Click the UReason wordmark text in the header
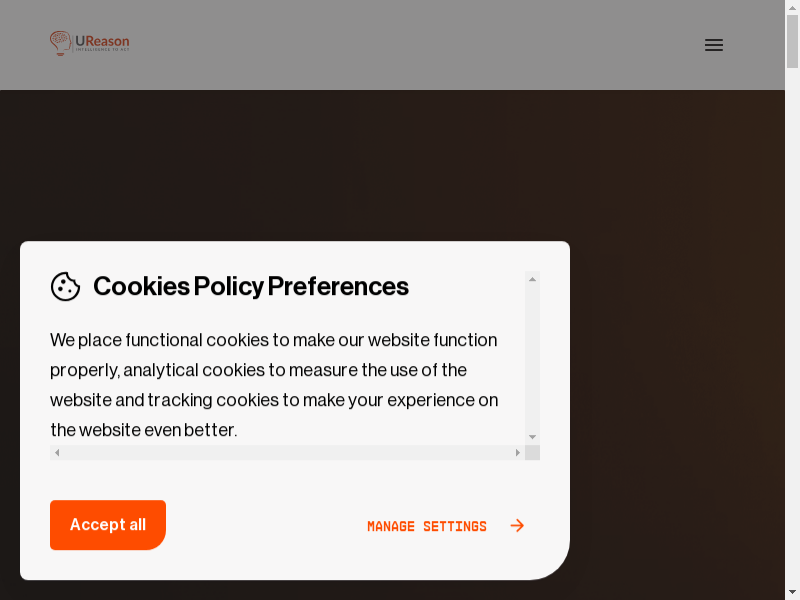This screenshot has height=600, width=800. [103, 41]
